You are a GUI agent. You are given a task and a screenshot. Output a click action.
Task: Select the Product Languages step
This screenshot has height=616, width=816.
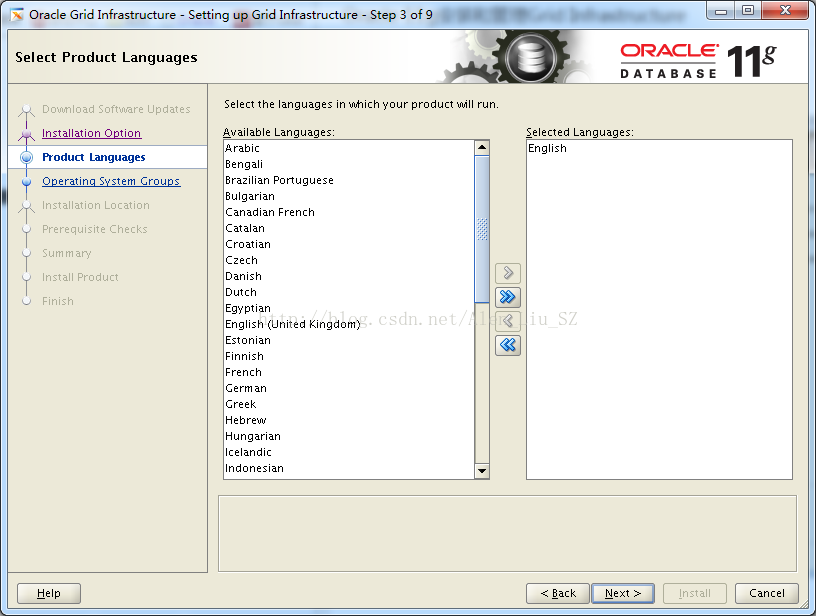tap(94, 157)
